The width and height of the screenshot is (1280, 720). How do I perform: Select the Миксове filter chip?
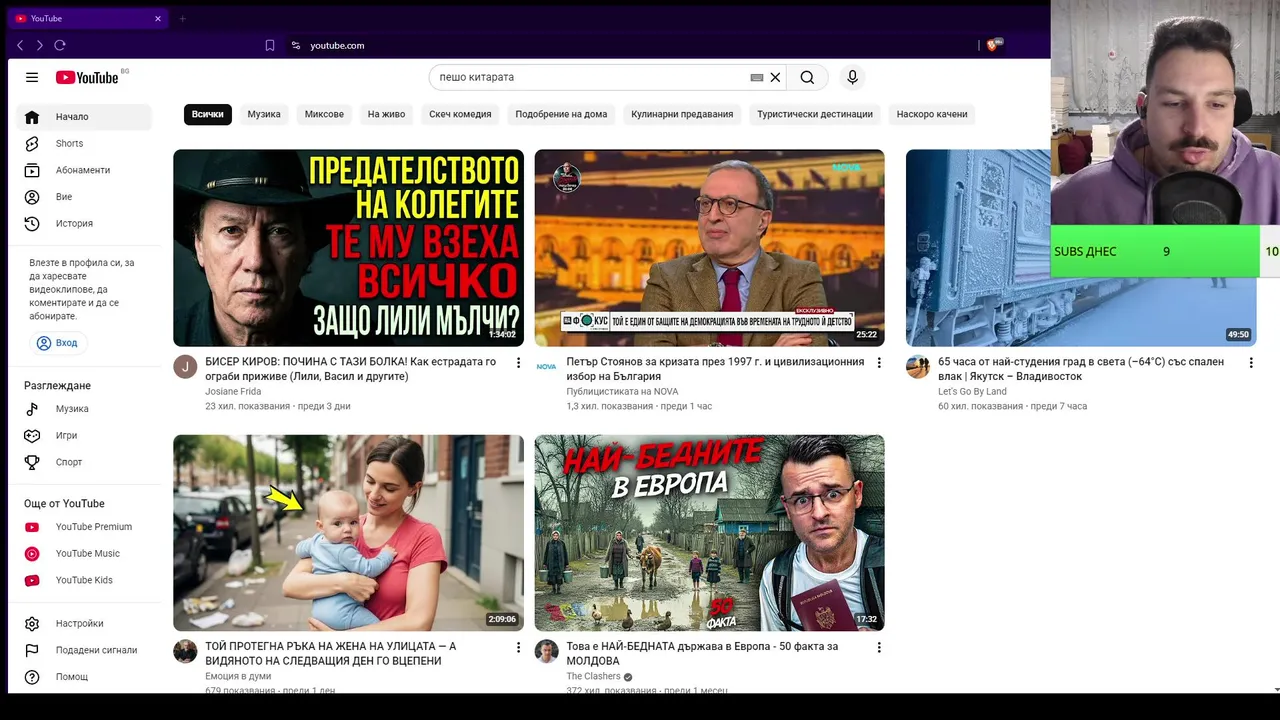[x=324, y=114]
